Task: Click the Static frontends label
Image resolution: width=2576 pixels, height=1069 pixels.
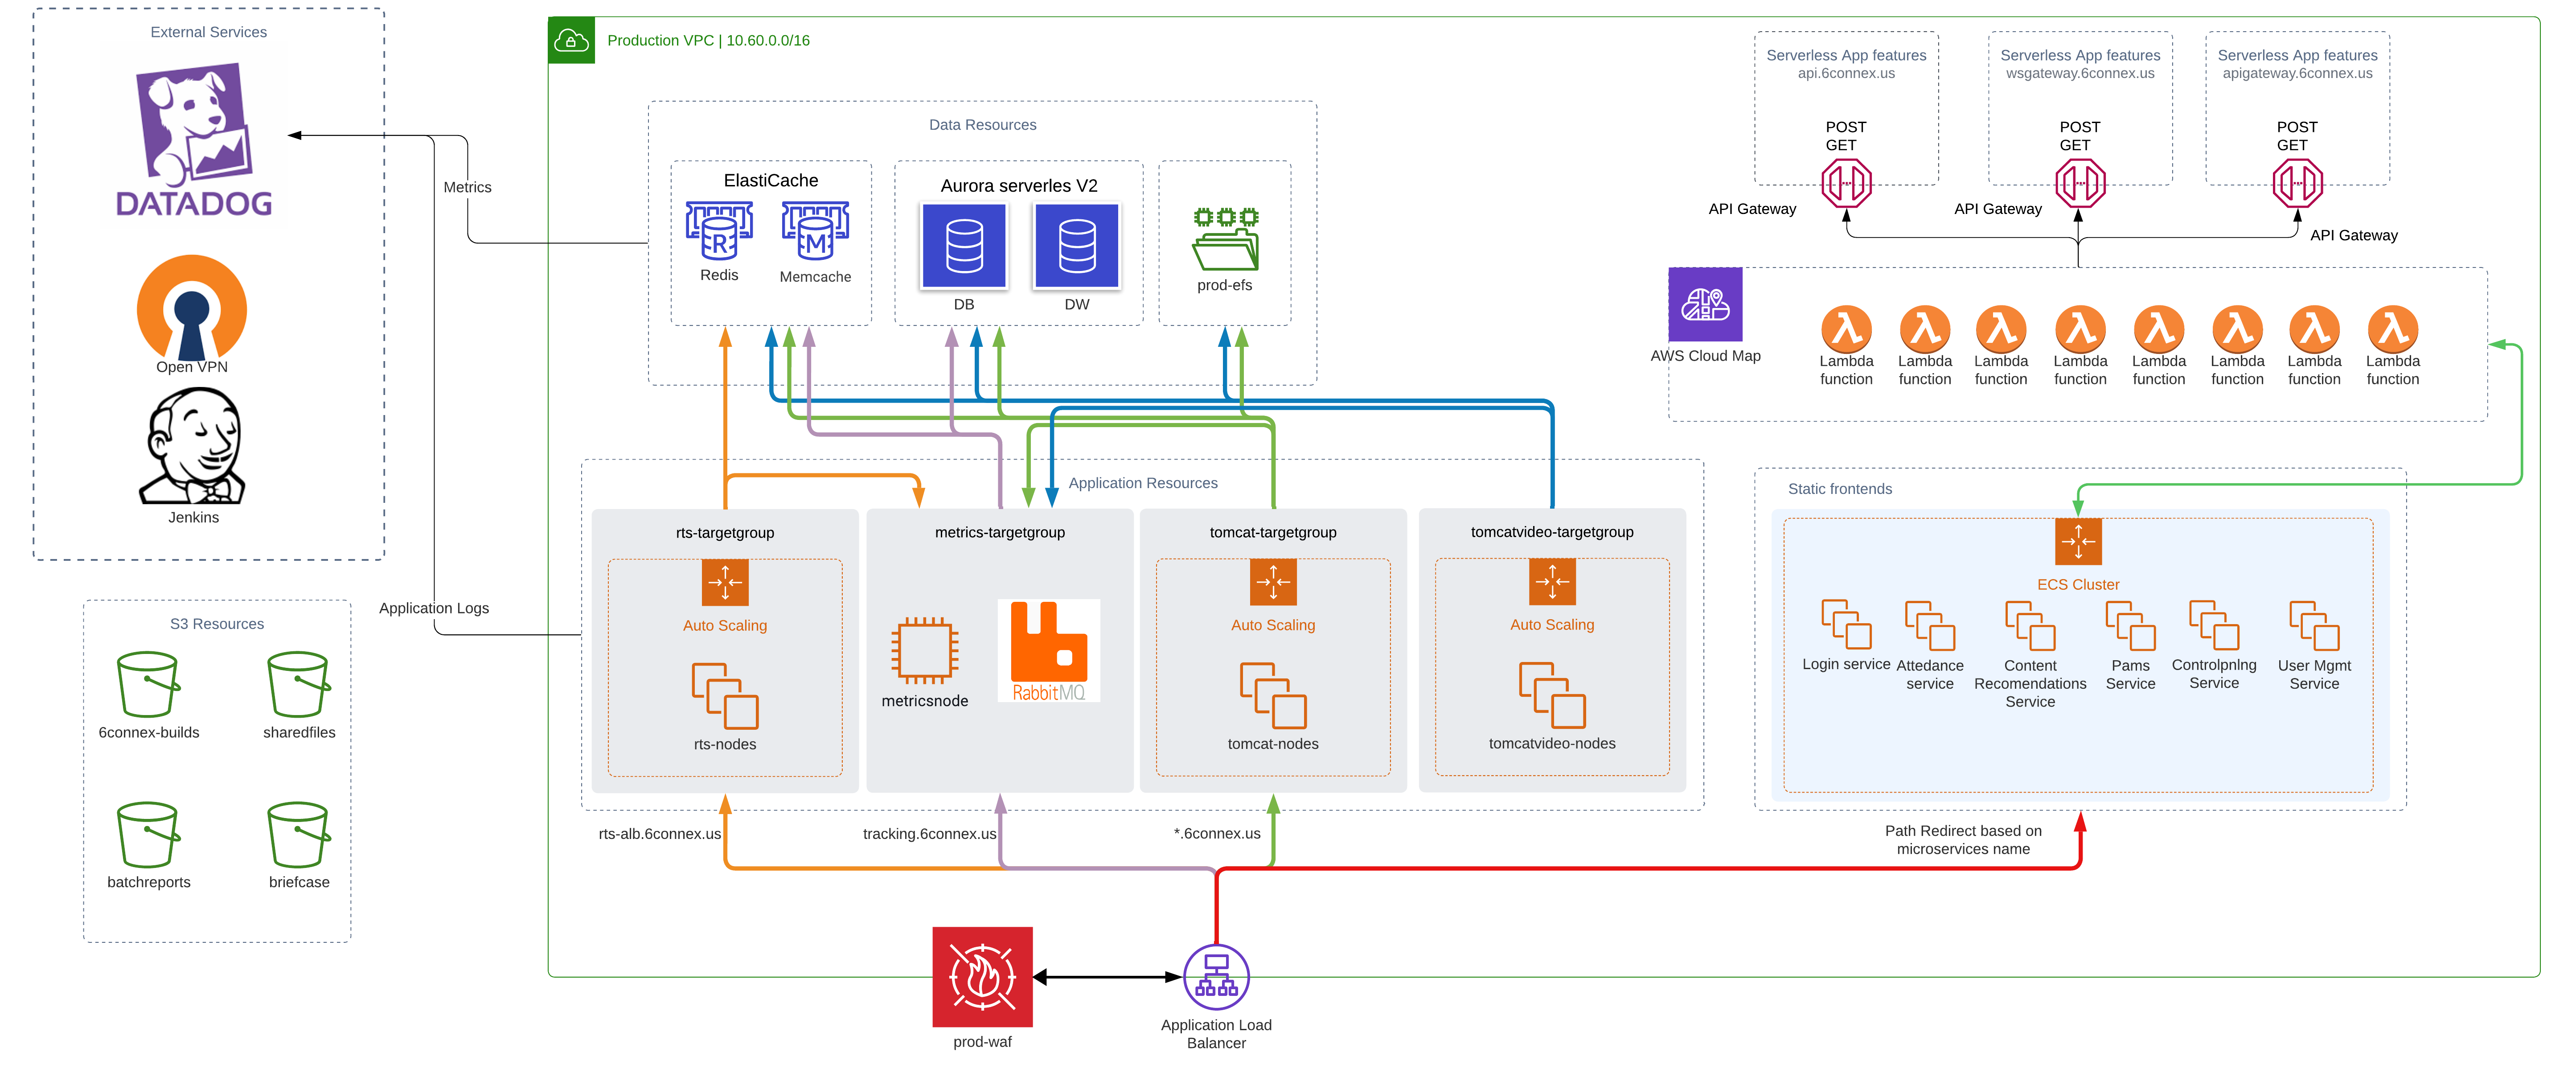Action: pos(1840,489)
